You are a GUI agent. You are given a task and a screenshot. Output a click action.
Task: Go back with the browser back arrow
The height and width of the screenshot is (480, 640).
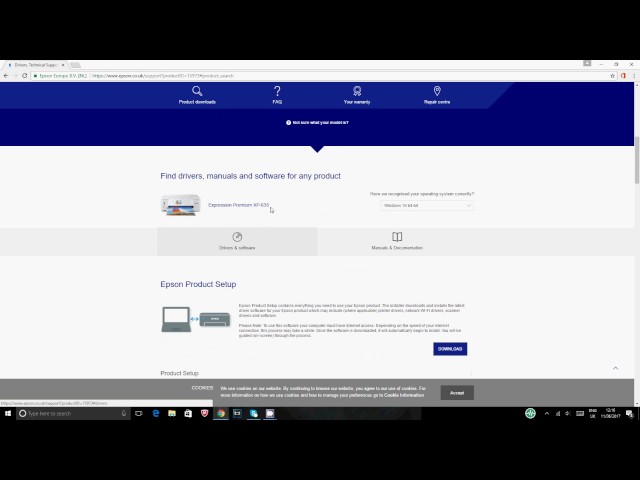pyautogui.click(x=6, y=76)
